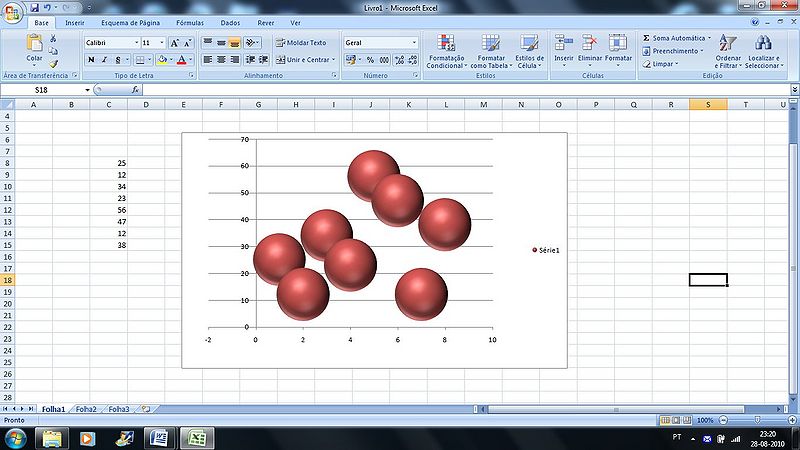Toggle bold formatting (N button)
Image resolution: width=800 pixels, height=450 pixels.
pos(90,60)
